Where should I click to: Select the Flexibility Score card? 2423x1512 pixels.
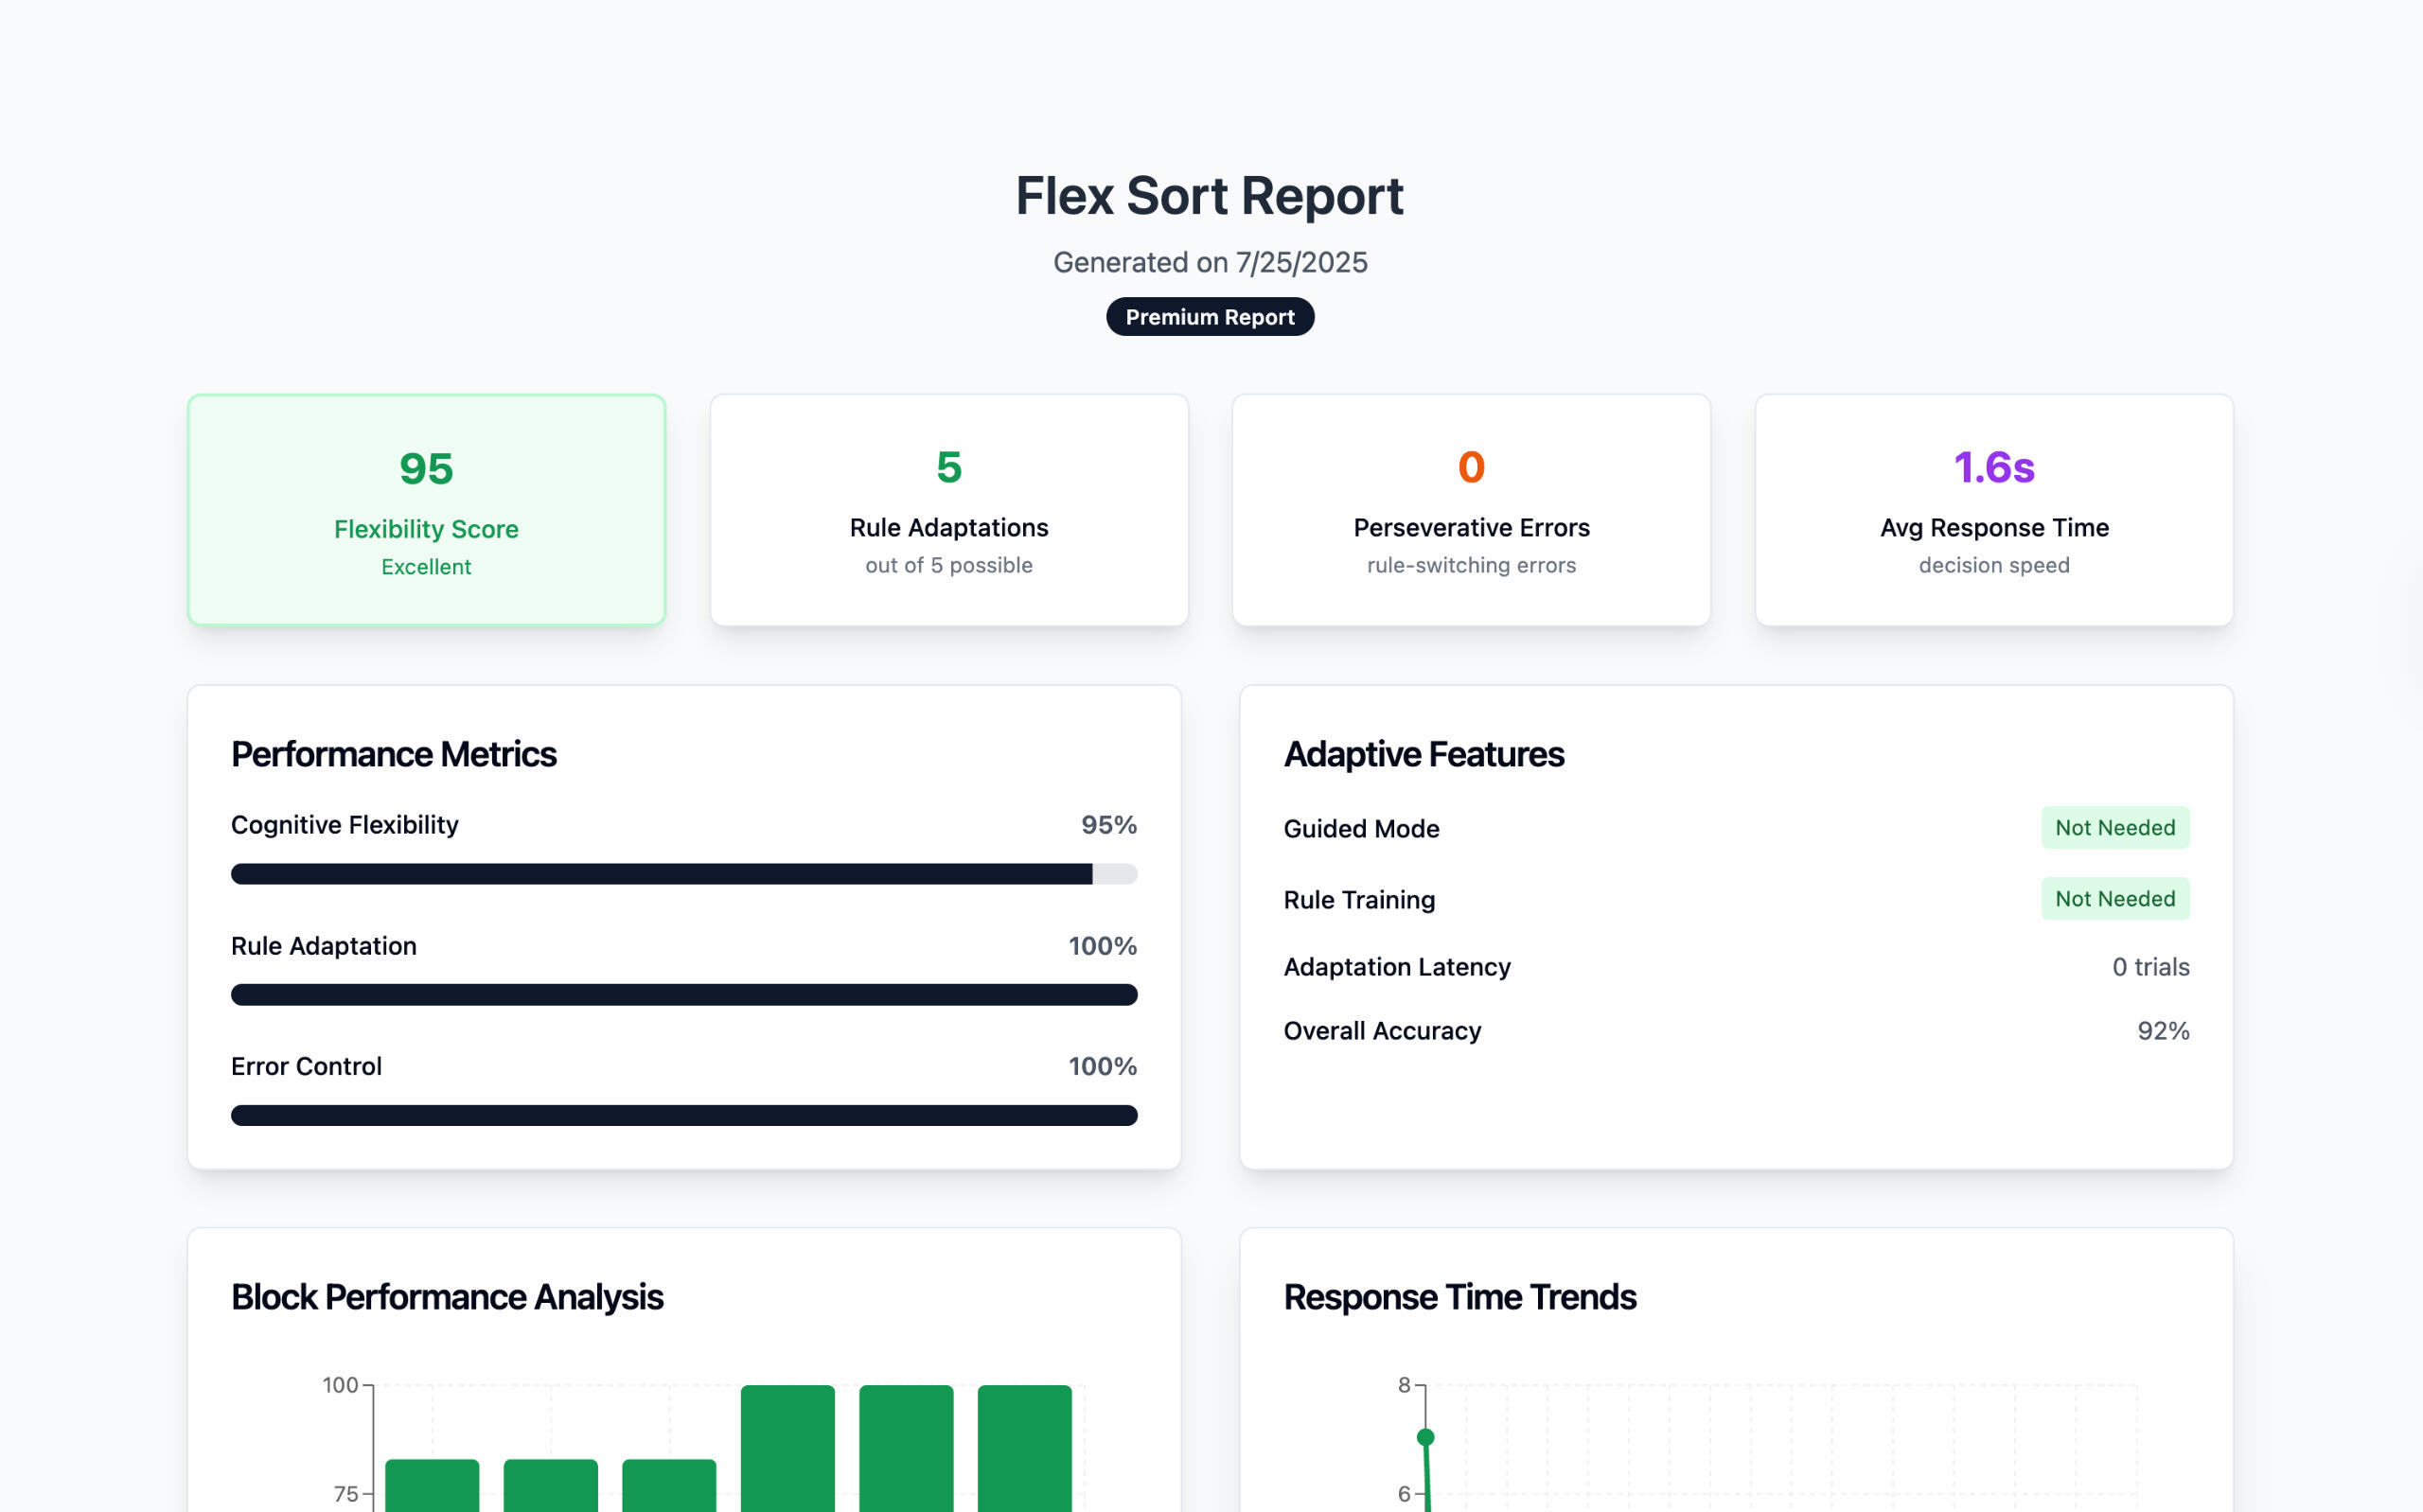click(x=426, y=510)
